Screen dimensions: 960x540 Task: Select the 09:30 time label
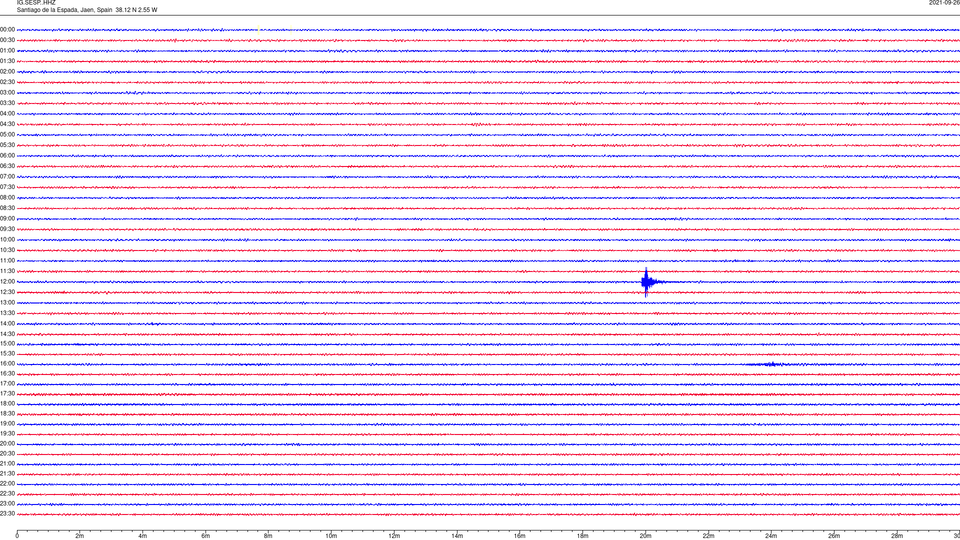(x=7, y=229)
